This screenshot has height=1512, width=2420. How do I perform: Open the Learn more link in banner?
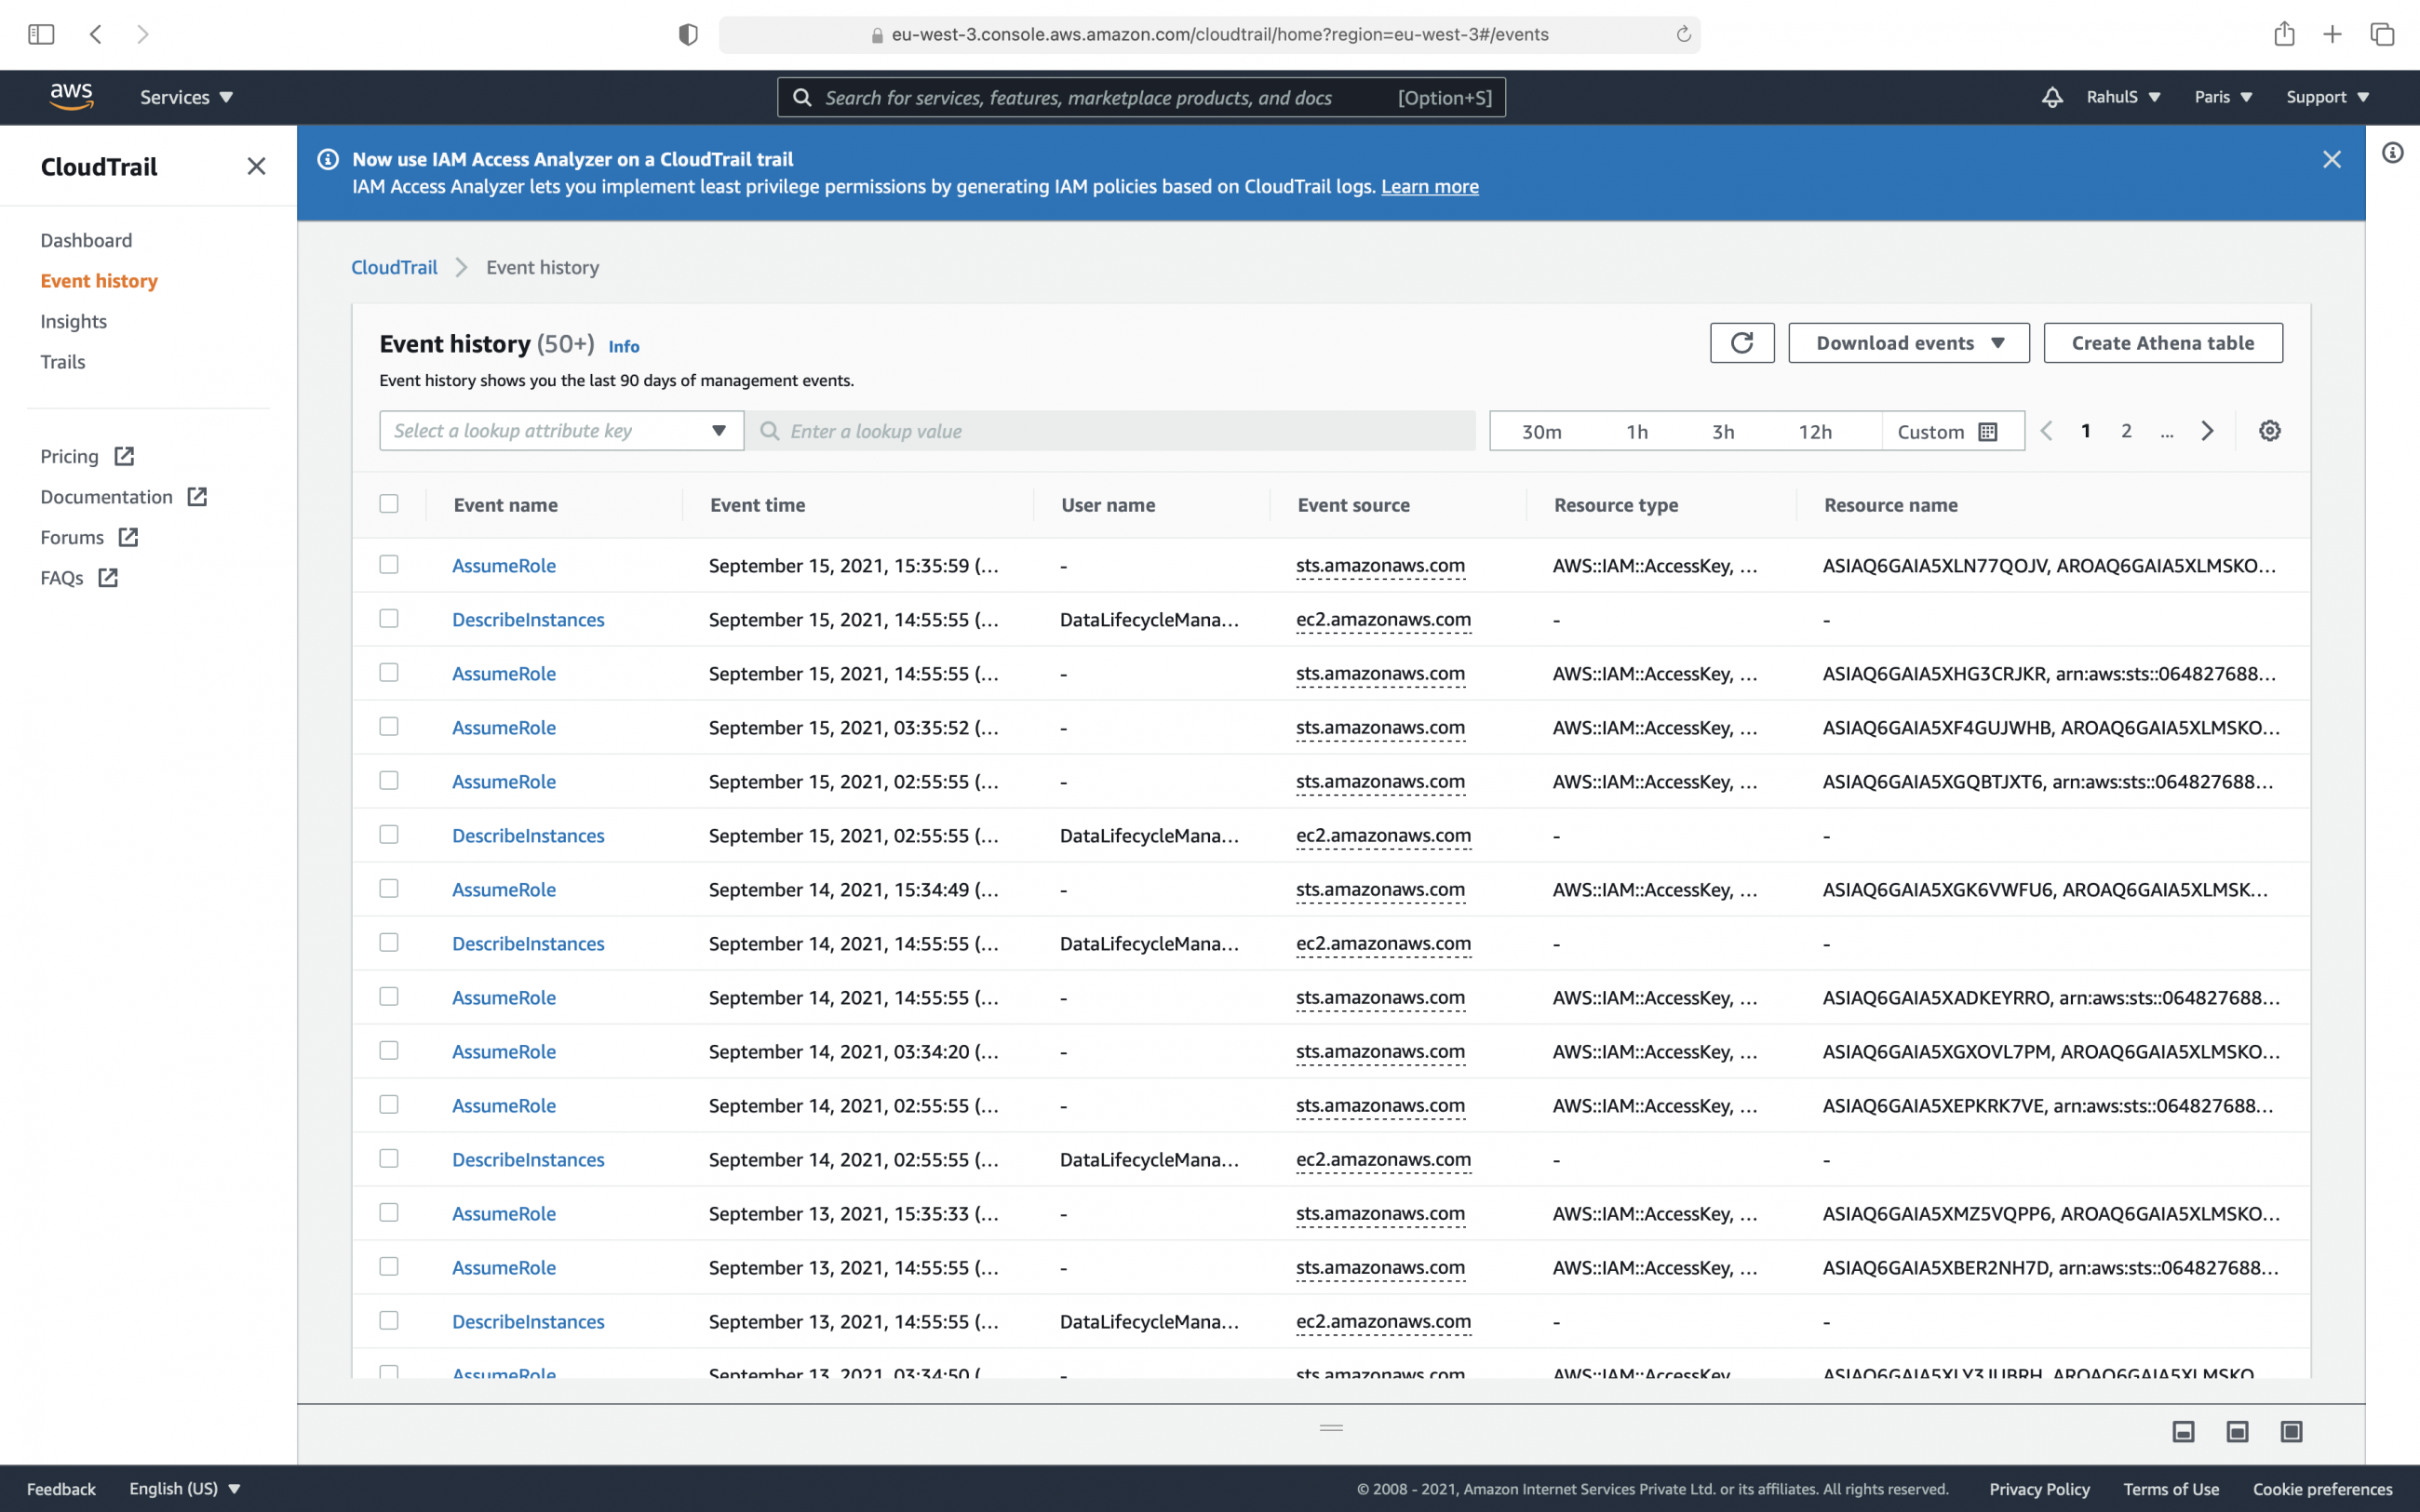click(x=1429, y=186)
